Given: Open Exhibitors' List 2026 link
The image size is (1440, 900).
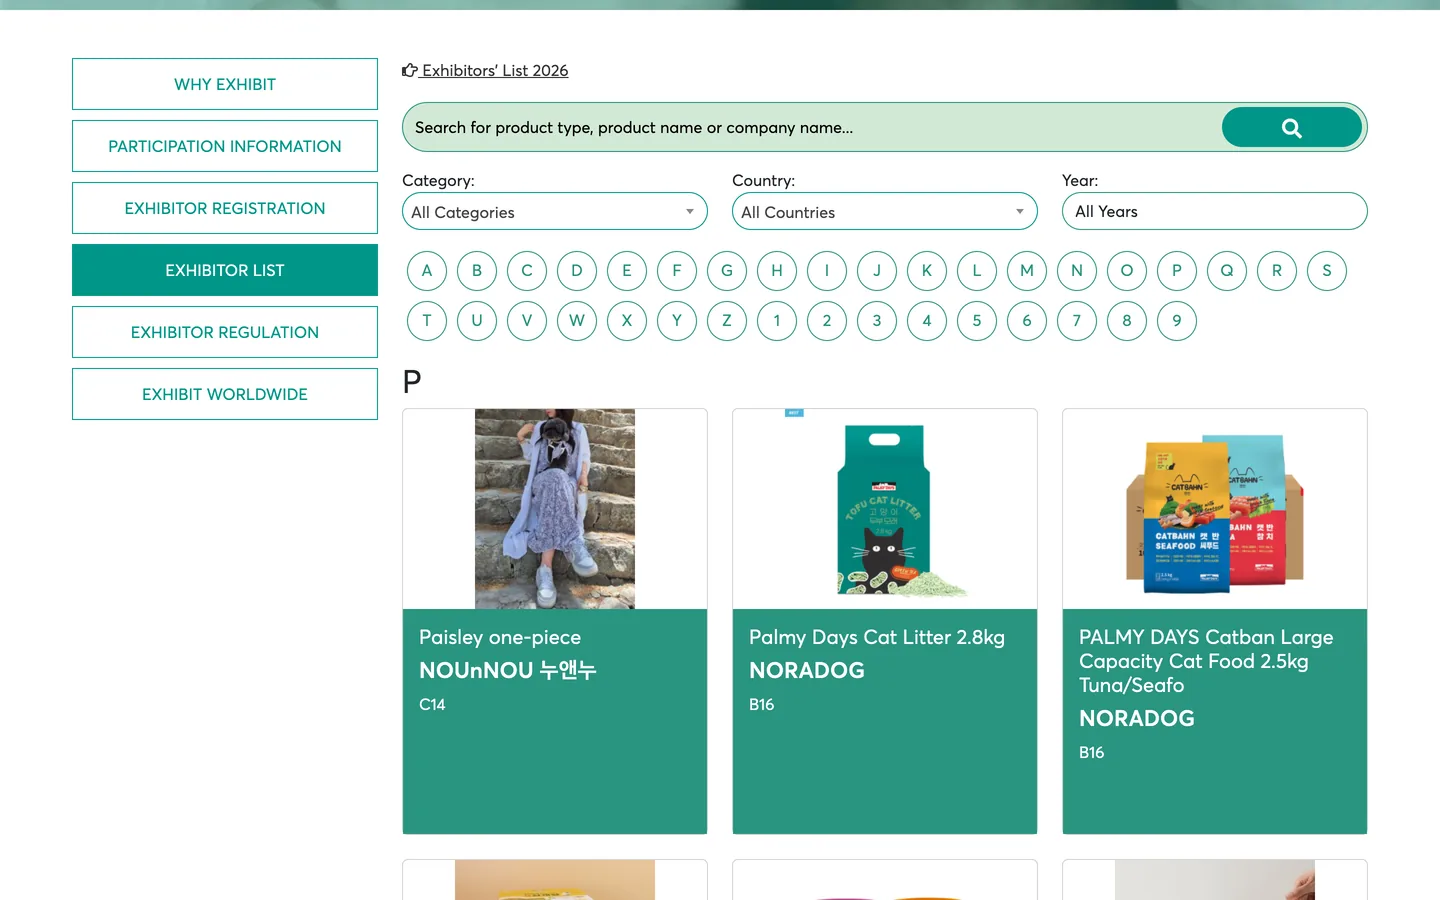Looking at the screenshot, I should click(485, 70).
